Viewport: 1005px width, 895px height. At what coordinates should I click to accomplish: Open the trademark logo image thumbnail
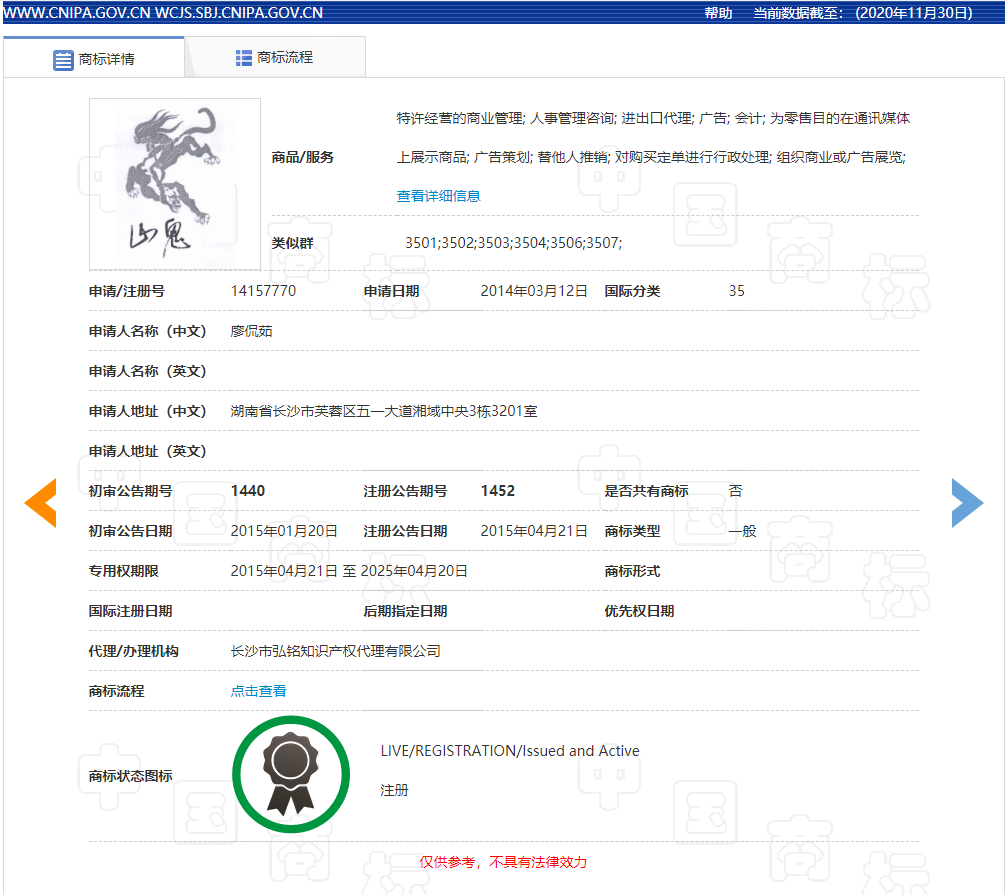[x=175, y=184]
